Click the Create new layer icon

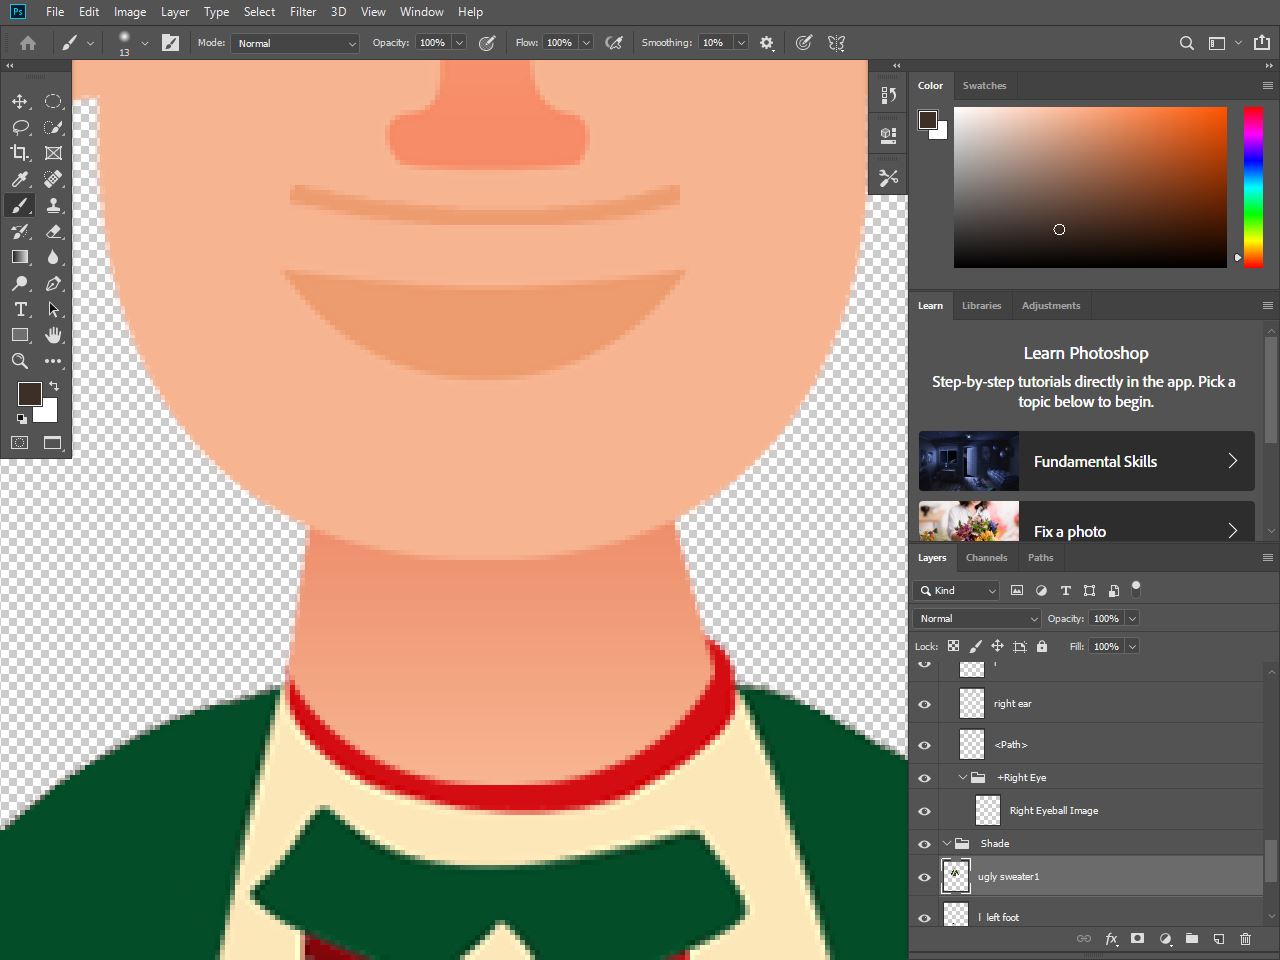[x=1218, y=939]
